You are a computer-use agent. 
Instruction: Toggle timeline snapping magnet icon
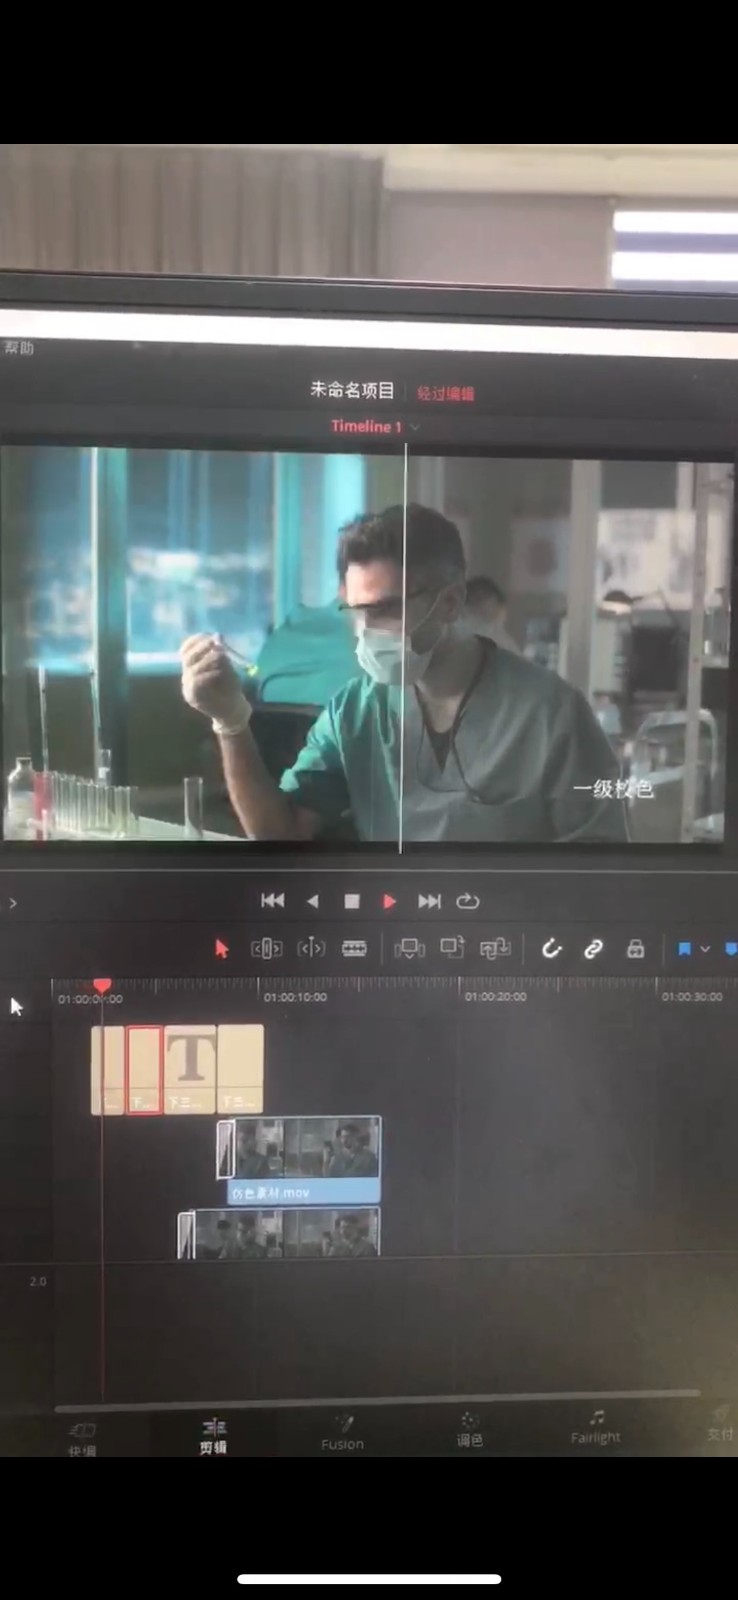pyautogui.click(x=551, y=948)
